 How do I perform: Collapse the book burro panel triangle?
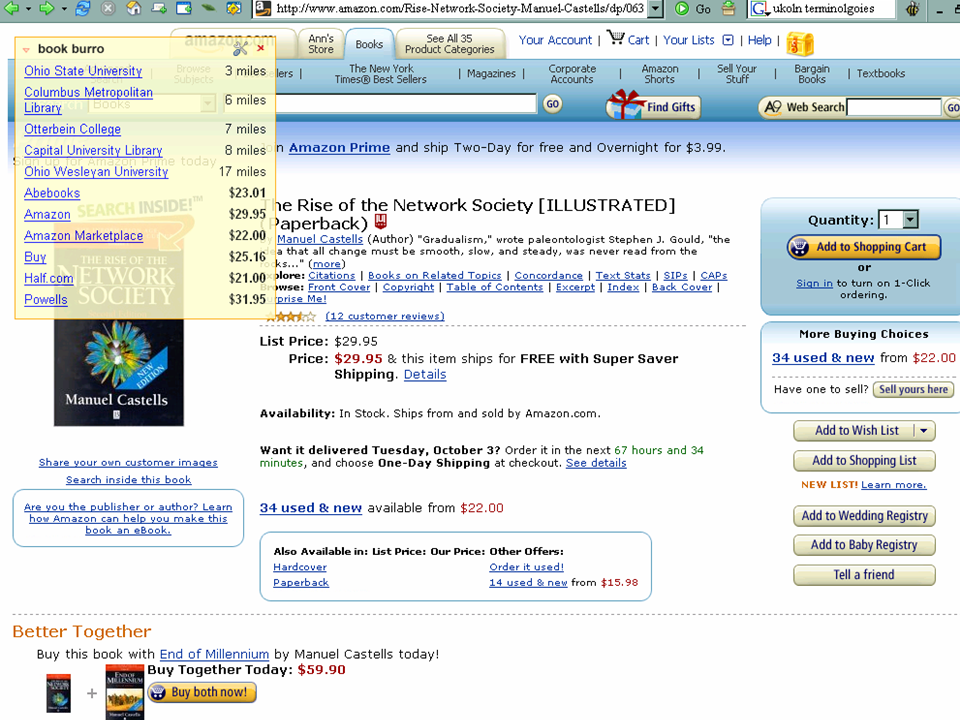[x=26, y=50]
